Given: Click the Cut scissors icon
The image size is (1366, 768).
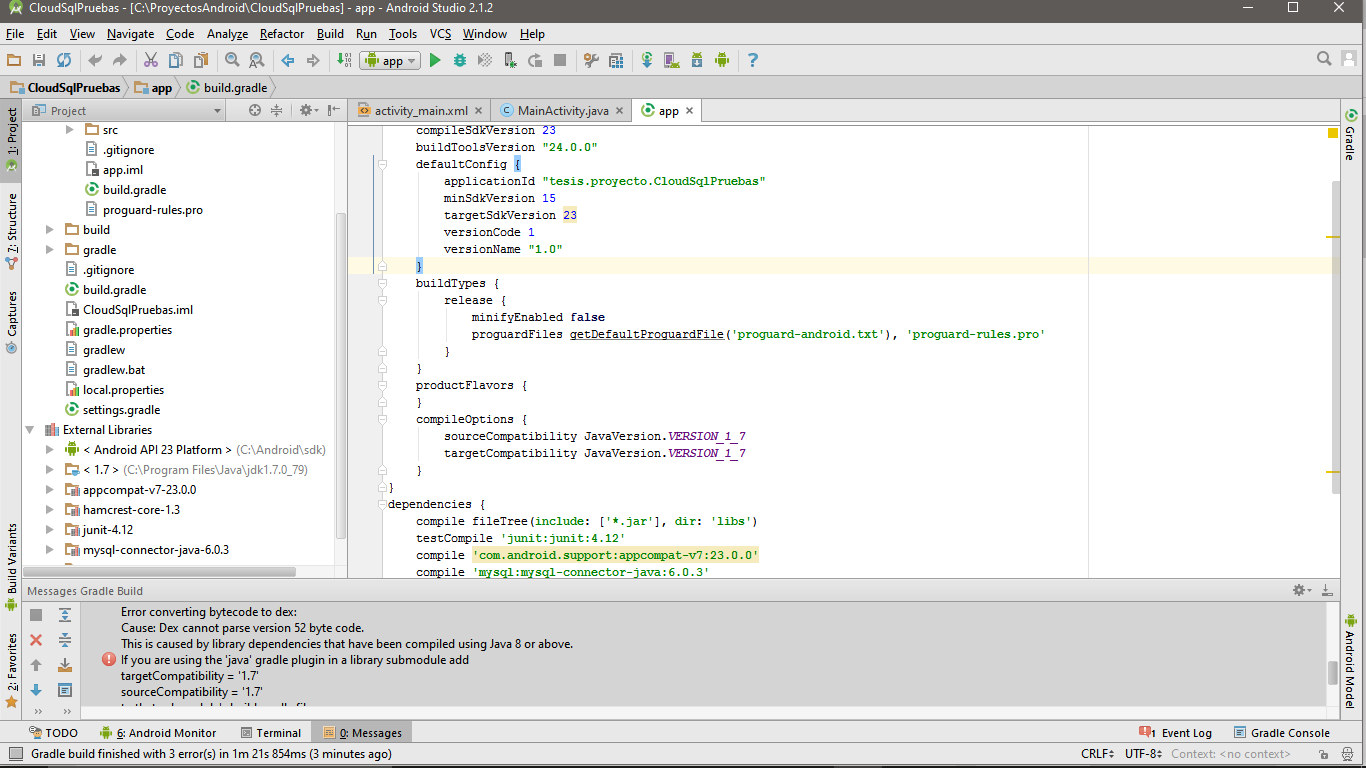Looking at the screenshot, I should tap(151, 60).
